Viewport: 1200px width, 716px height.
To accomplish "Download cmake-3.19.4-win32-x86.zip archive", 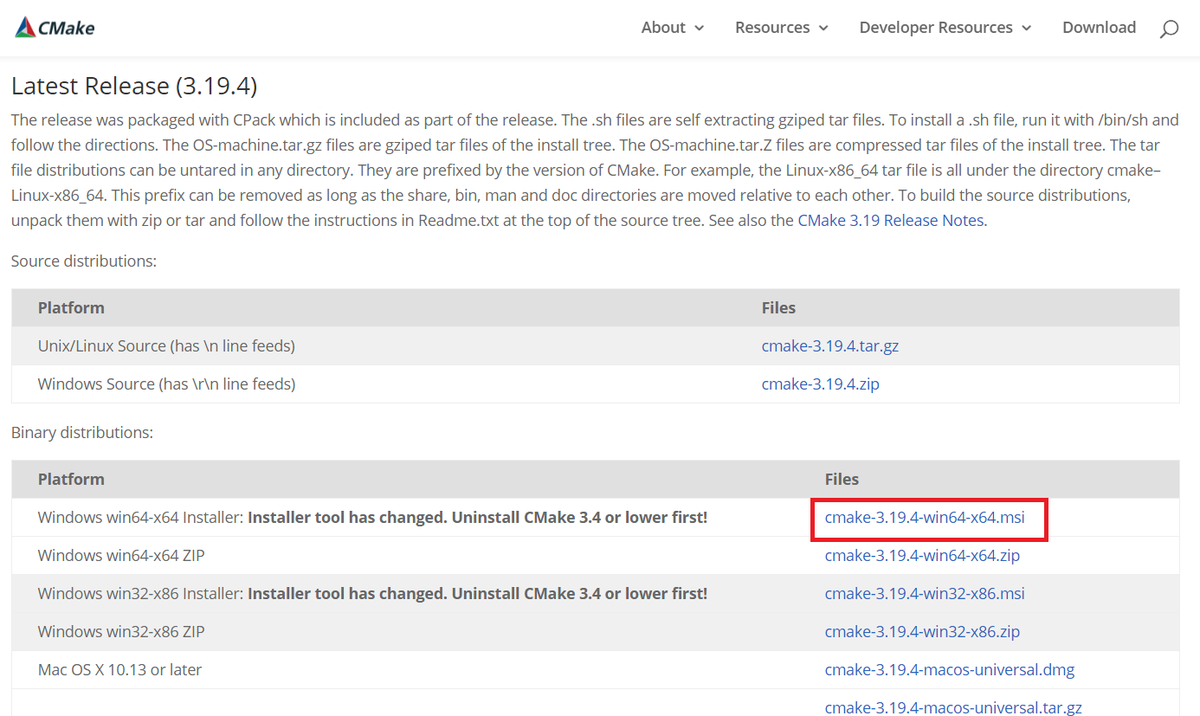I will [x=922, y=632].
